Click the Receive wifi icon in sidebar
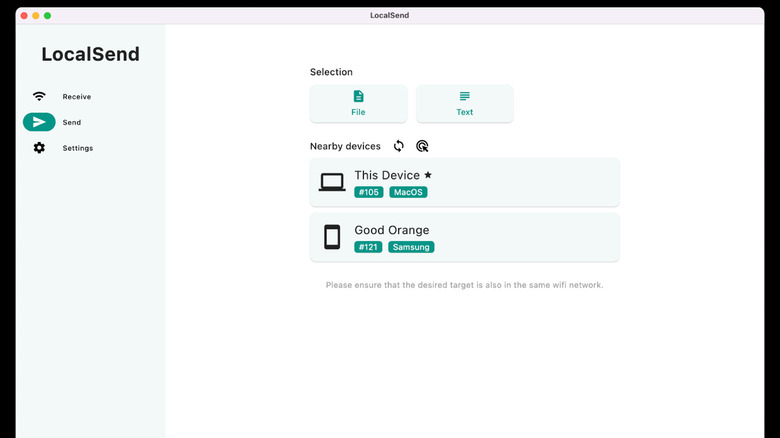780x438 pixels. pos(39,97)
